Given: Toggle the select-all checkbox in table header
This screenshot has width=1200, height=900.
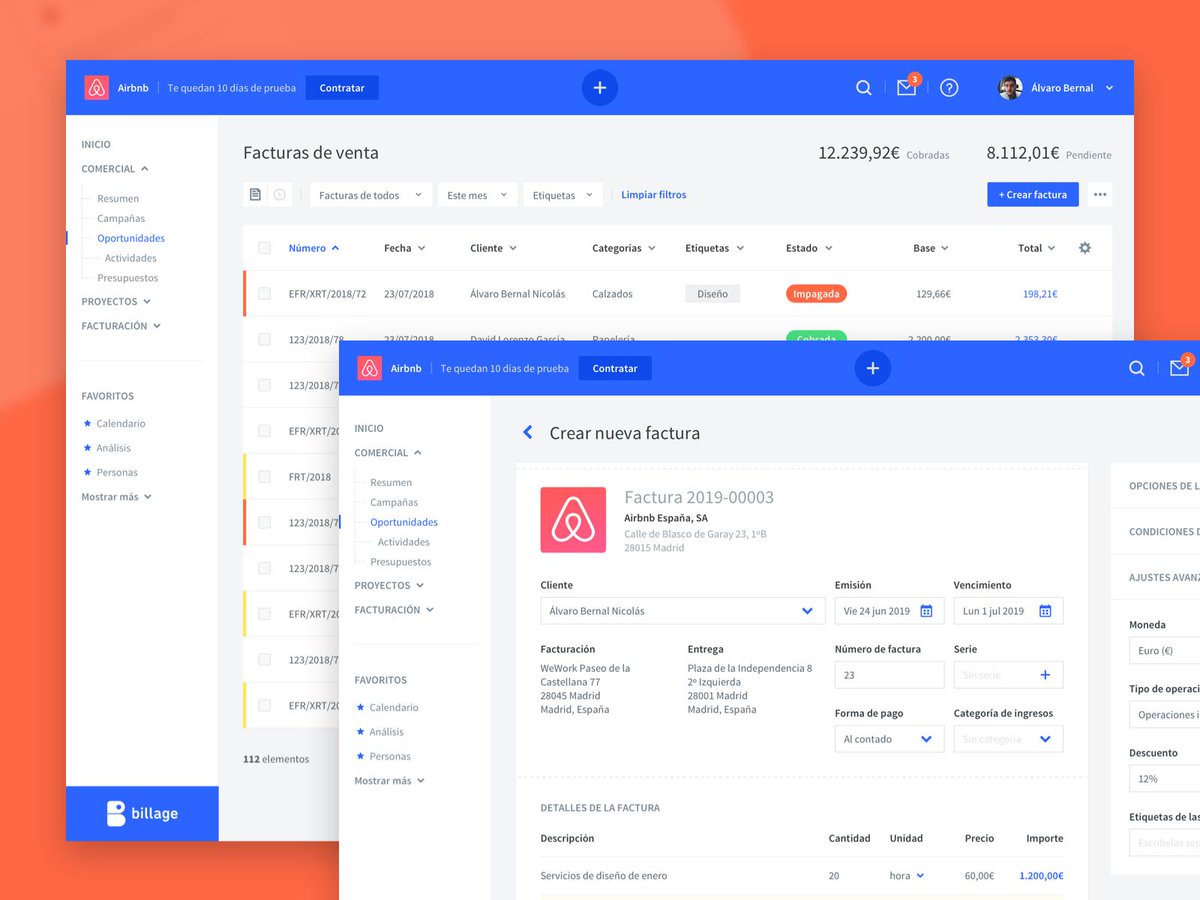Looking at the screenshot, I should click(264, 248).
